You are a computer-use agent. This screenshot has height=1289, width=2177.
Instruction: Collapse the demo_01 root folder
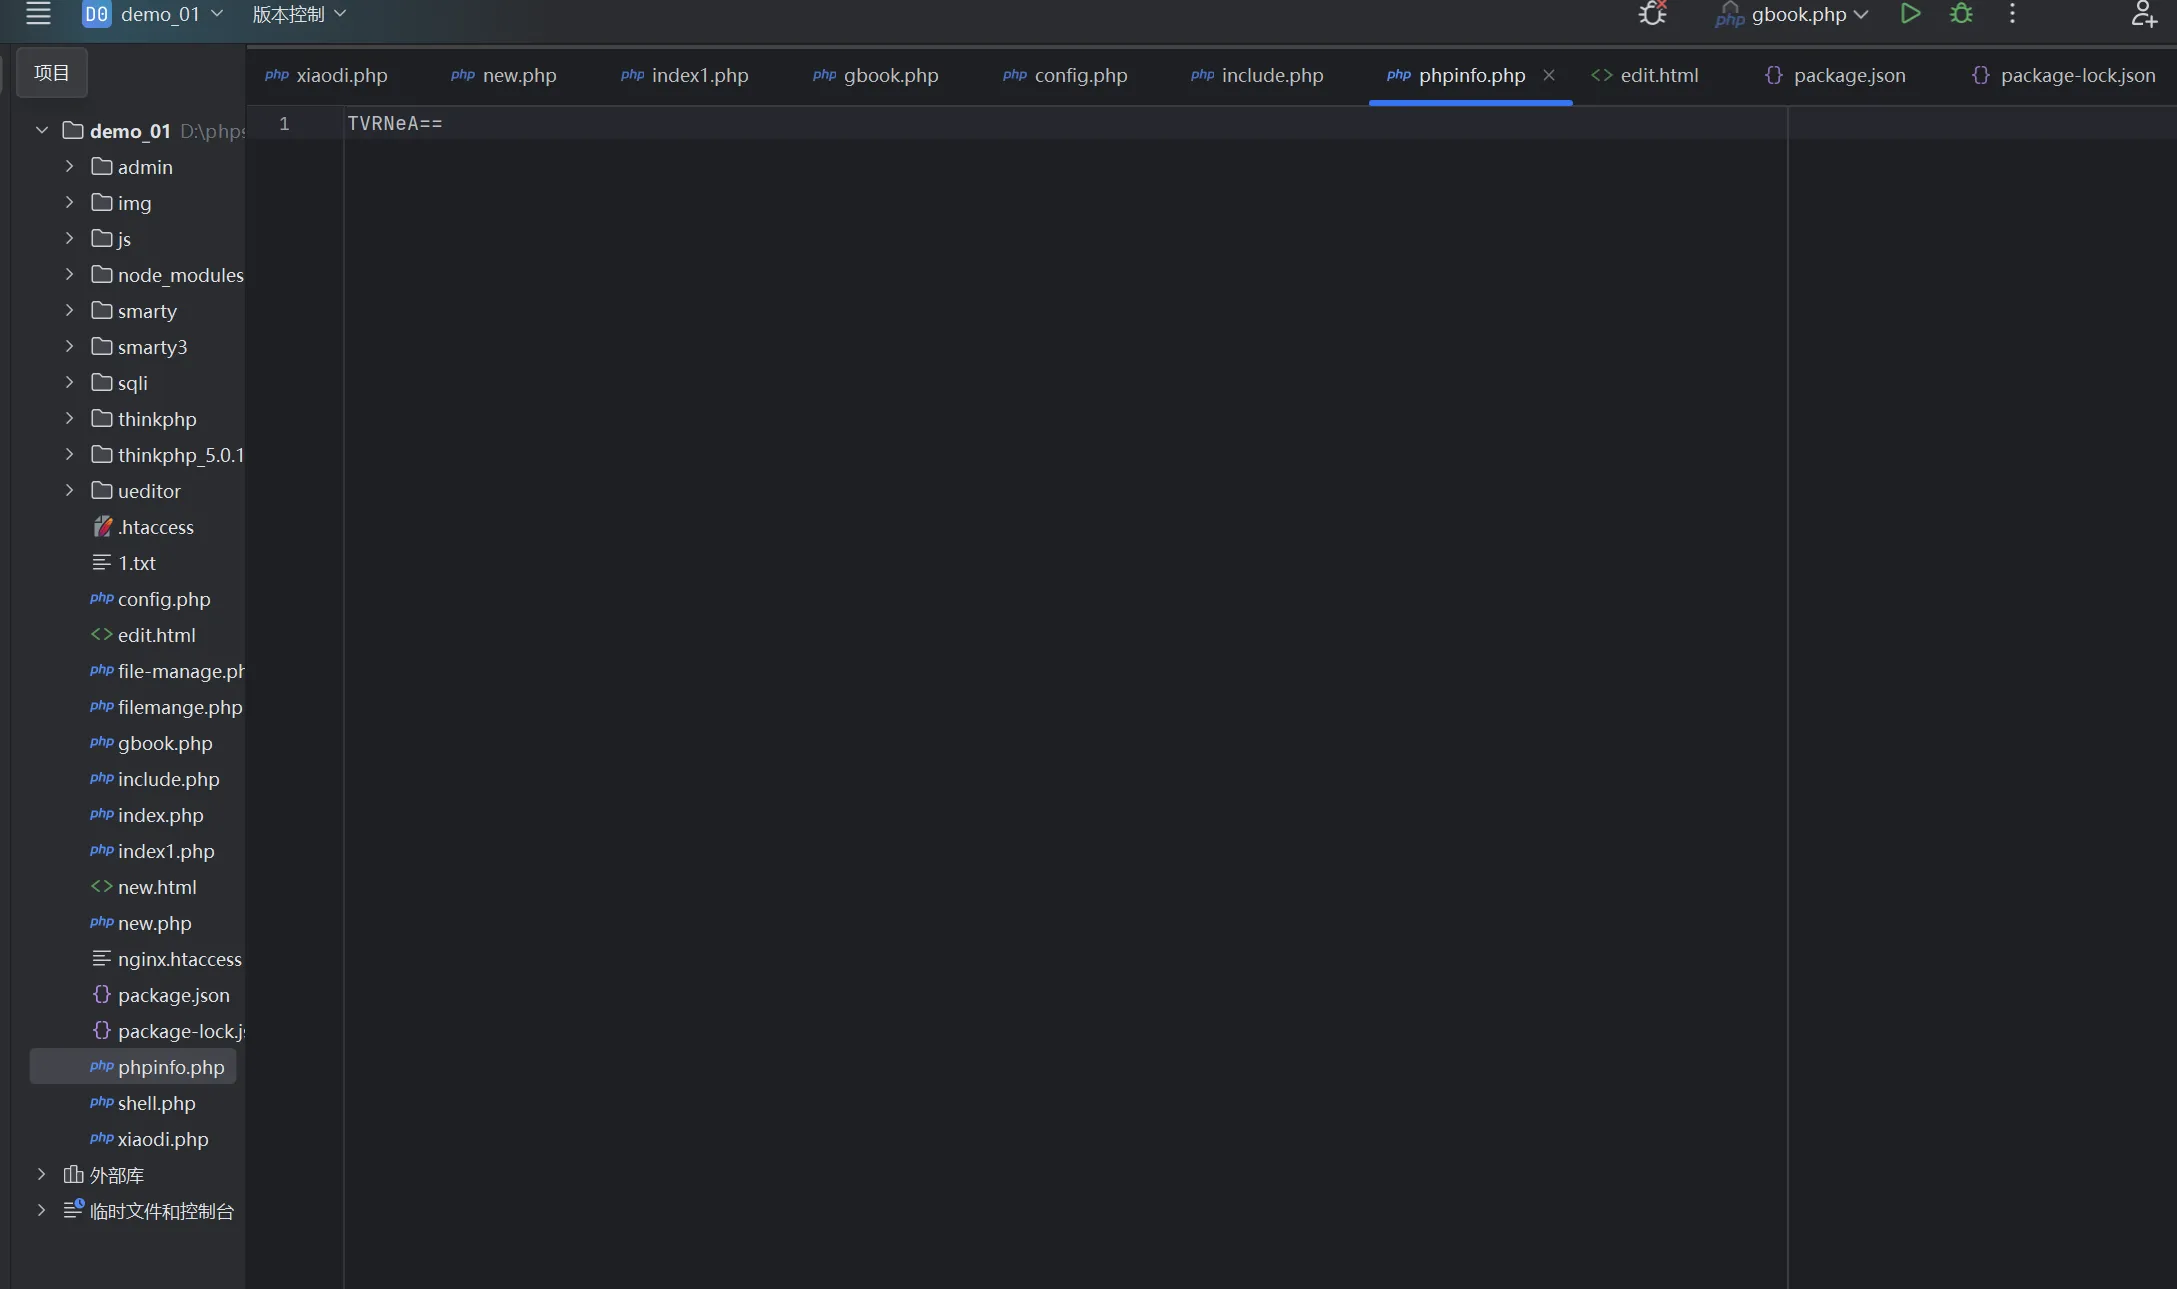tap(42, 131)
